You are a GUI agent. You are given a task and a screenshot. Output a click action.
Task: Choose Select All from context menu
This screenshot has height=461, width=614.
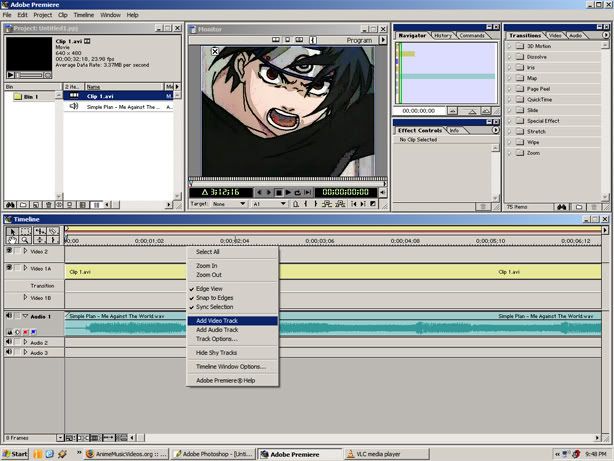pos(233,252)
